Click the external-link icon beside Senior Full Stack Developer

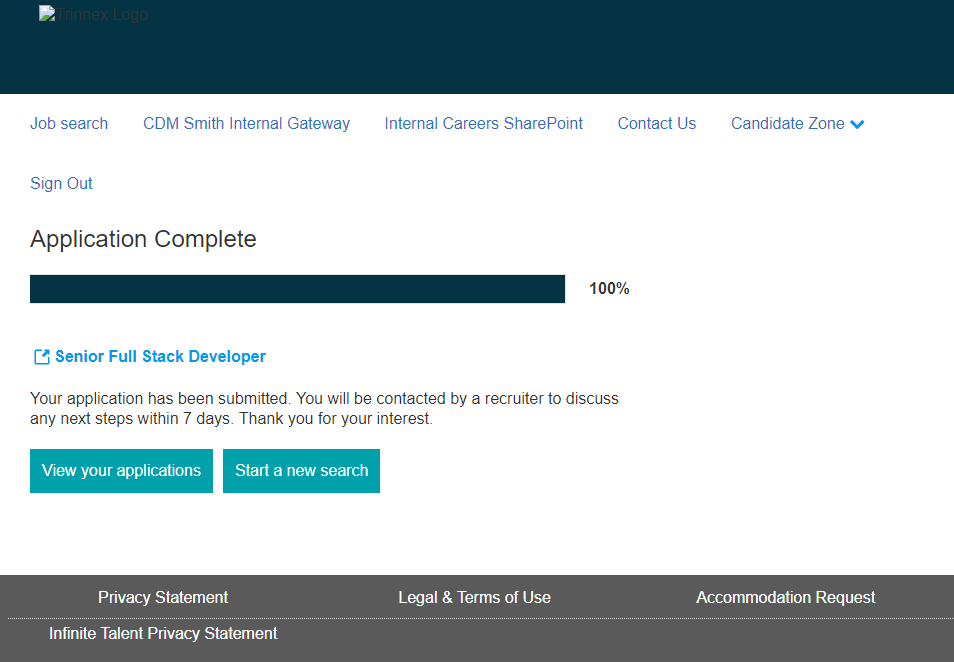pyautogui.click(x=42, y=357)
